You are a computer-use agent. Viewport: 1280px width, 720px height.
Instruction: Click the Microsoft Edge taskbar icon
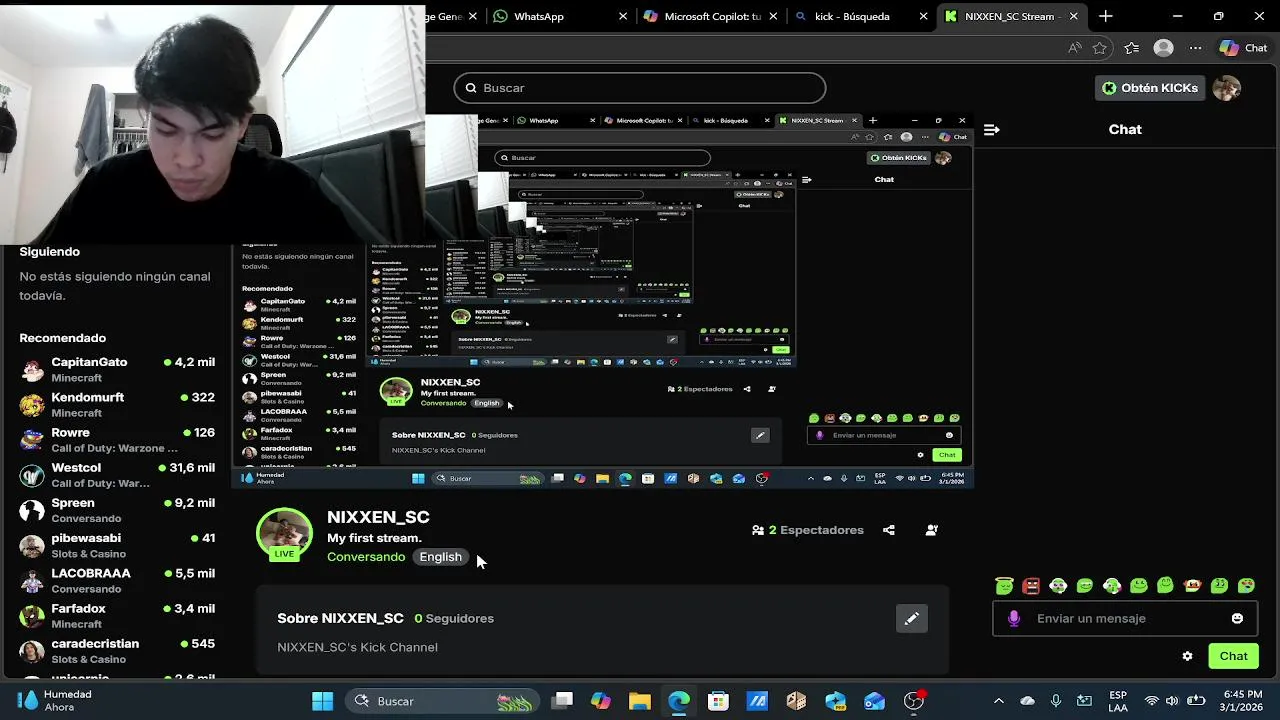click(678, 701)
